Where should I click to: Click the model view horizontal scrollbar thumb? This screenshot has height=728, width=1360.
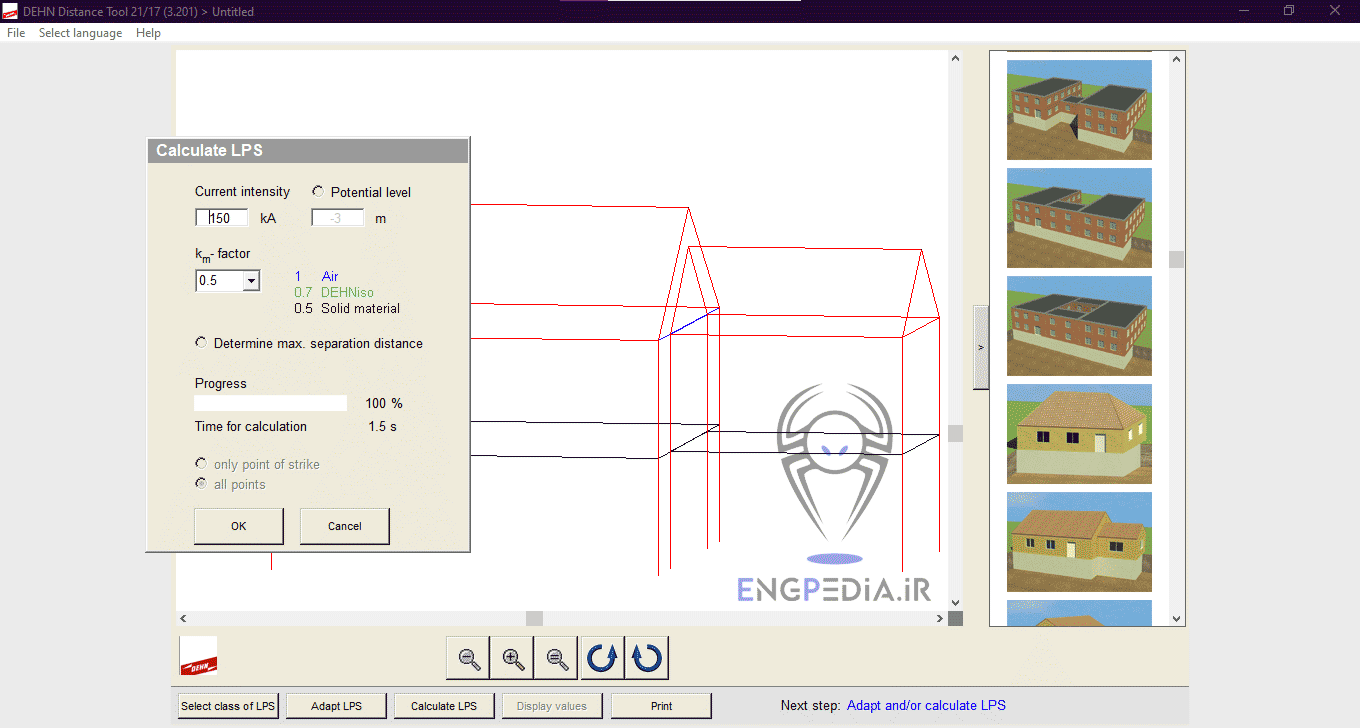point(534,619)
